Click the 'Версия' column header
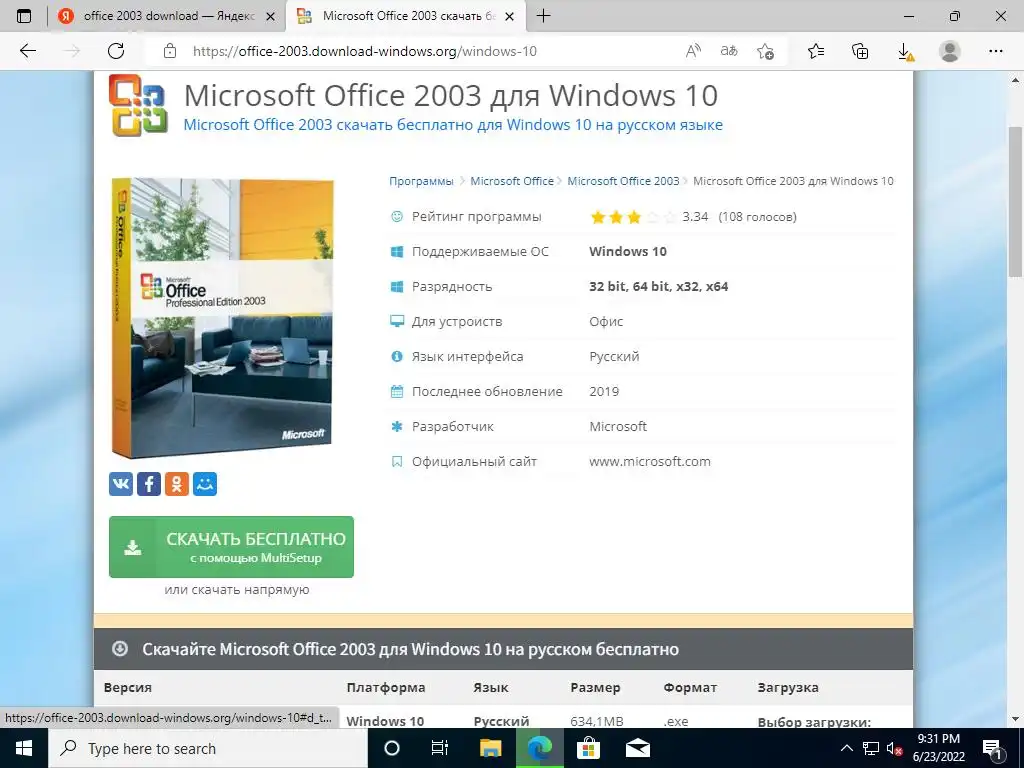Screen dimensions: 1024x768 127,687
